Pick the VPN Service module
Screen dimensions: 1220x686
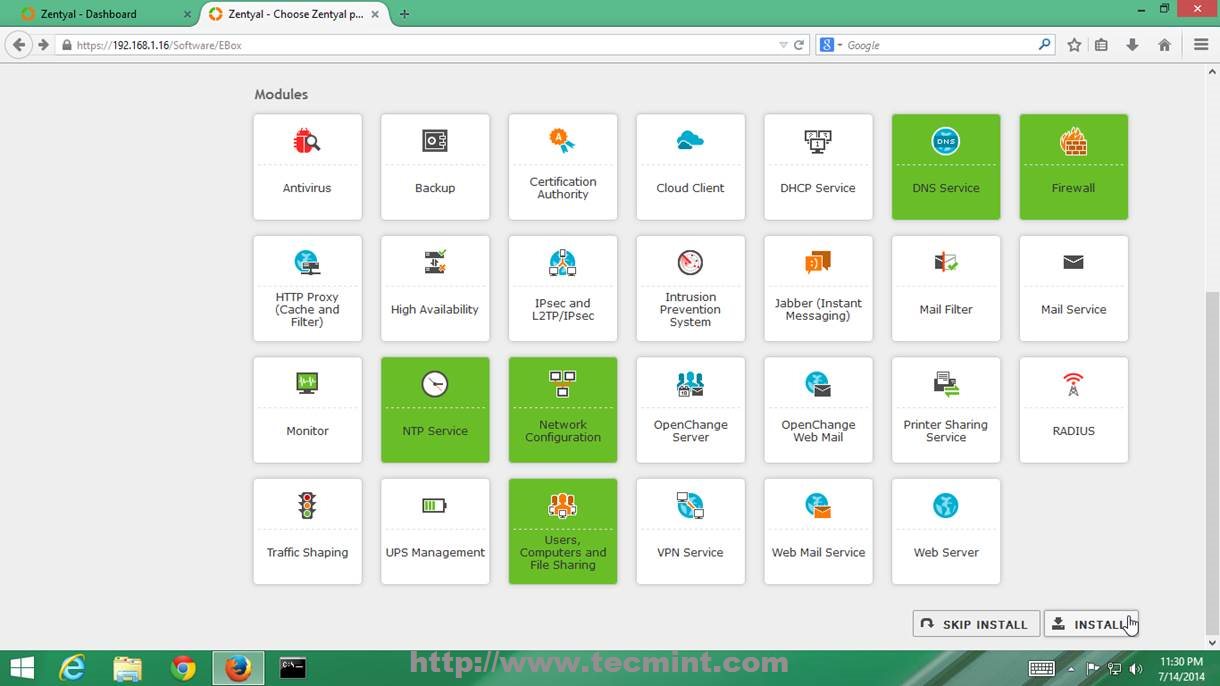[690, 531]
